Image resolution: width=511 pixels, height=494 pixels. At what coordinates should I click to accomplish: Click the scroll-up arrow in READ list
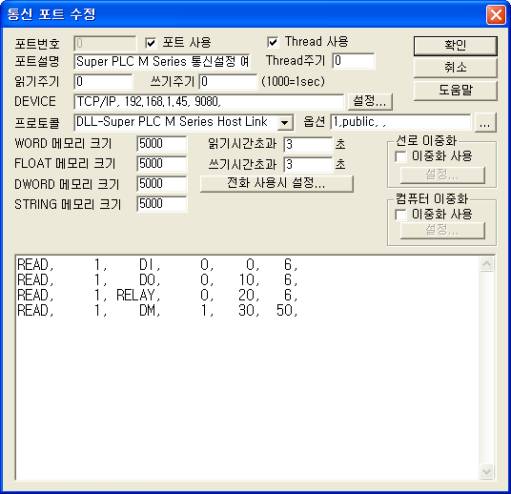pos(487,264)
